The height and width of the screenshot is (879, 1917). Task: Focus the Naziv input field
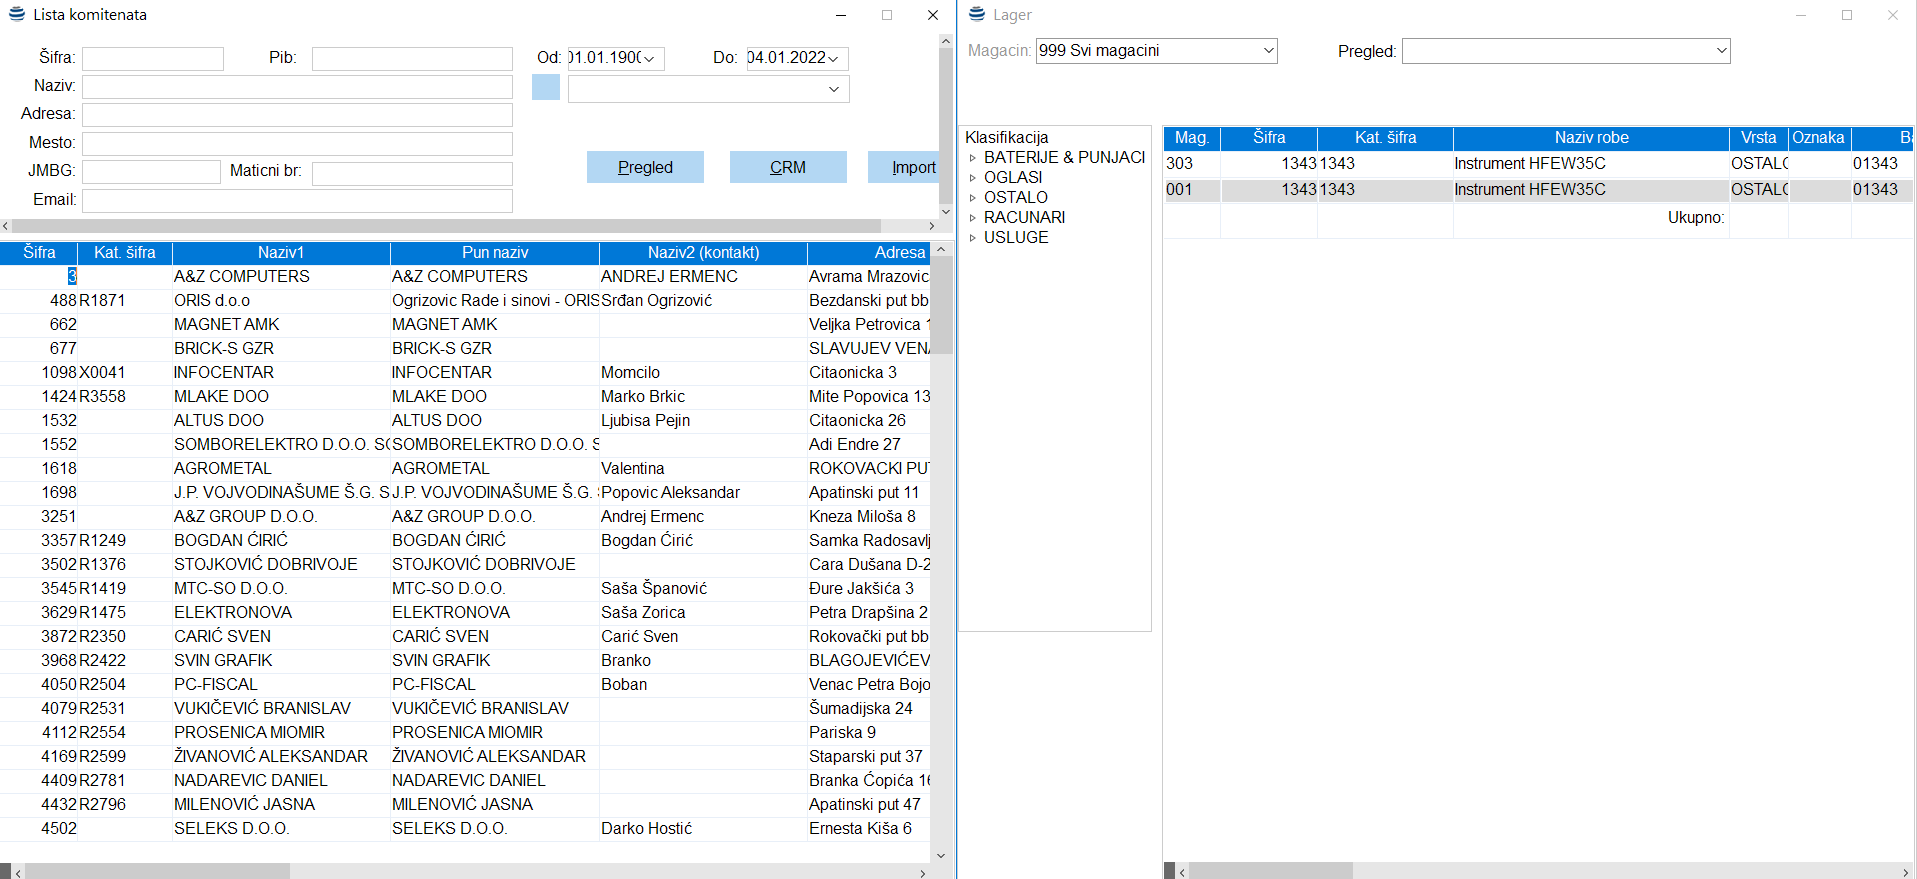click(297, 87)
